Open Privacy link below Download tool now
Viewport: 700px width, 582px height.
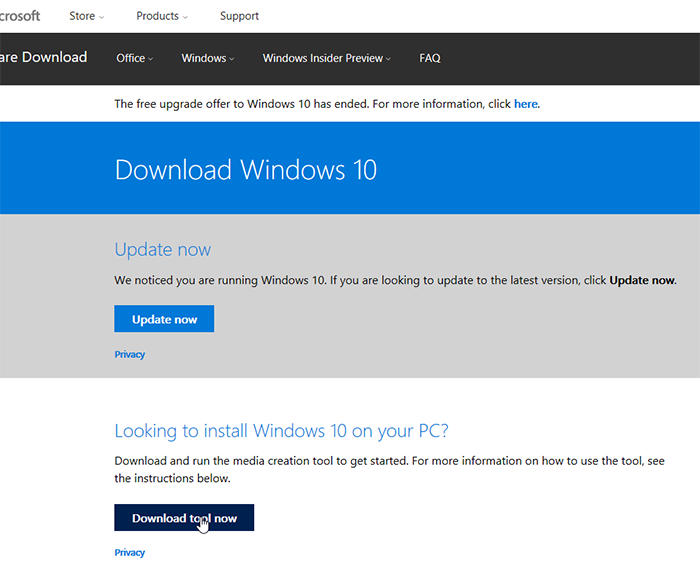point(129,553)
